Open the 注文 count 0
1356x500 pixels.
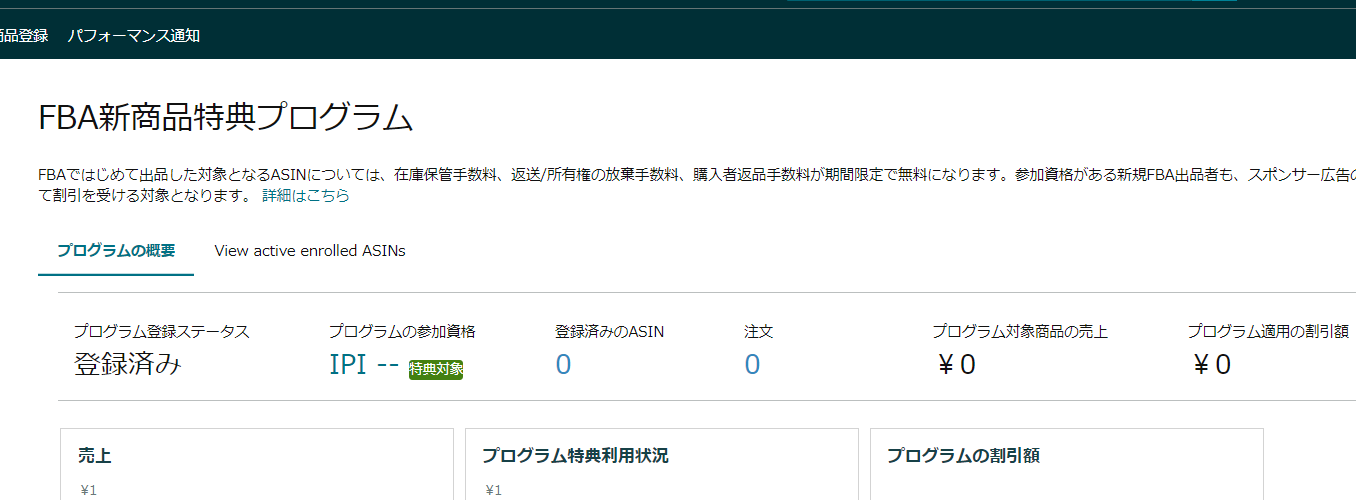(752, 365)
